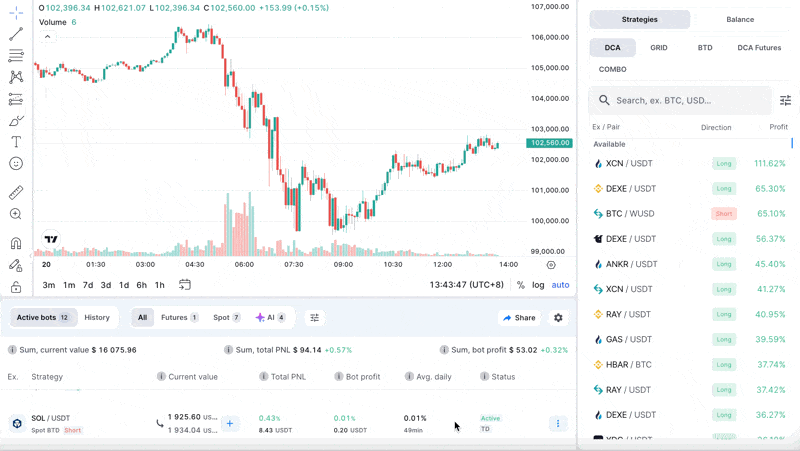Select the ruler measure tool
The width and height of the screenshot is (800, 451).
(16, 193)
